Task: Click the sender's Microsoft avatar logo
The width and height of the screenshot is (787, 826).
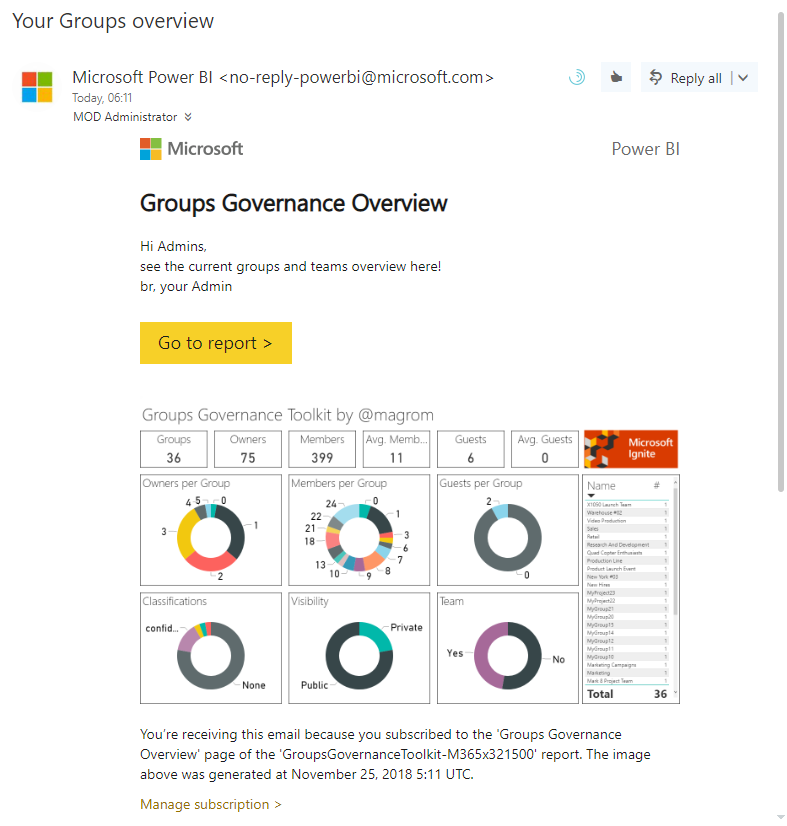Action: [37, 87]
